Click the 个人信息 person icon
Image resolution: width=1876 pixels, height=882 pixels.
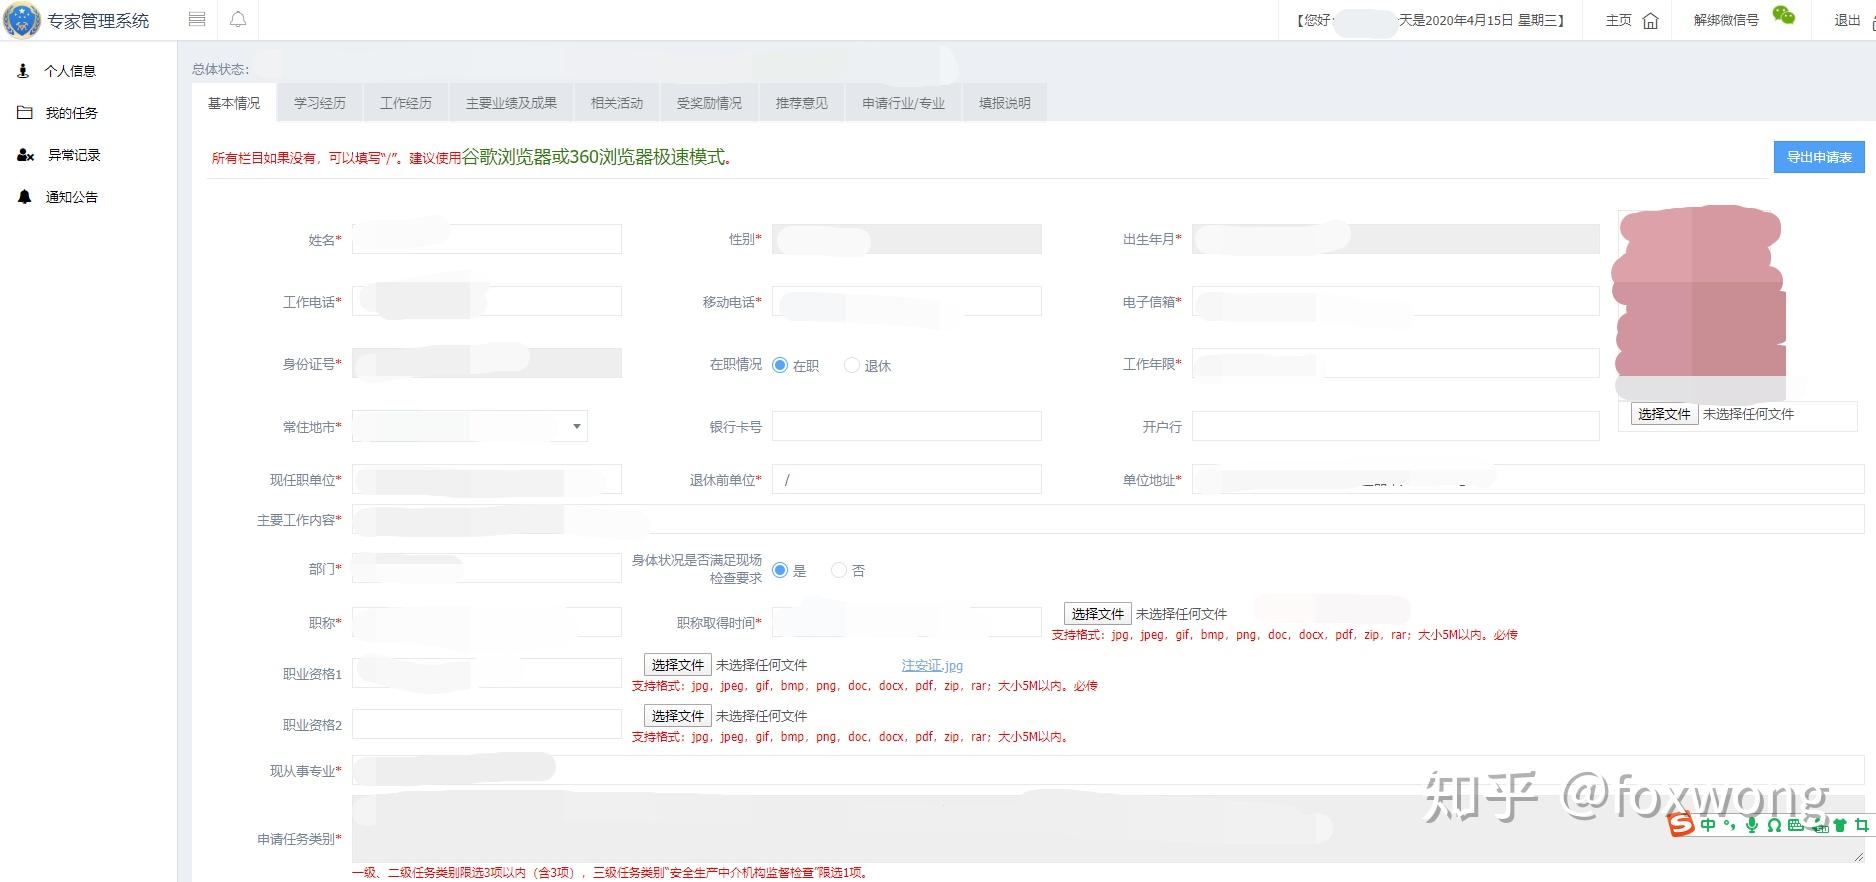click(x=23, y=71)
